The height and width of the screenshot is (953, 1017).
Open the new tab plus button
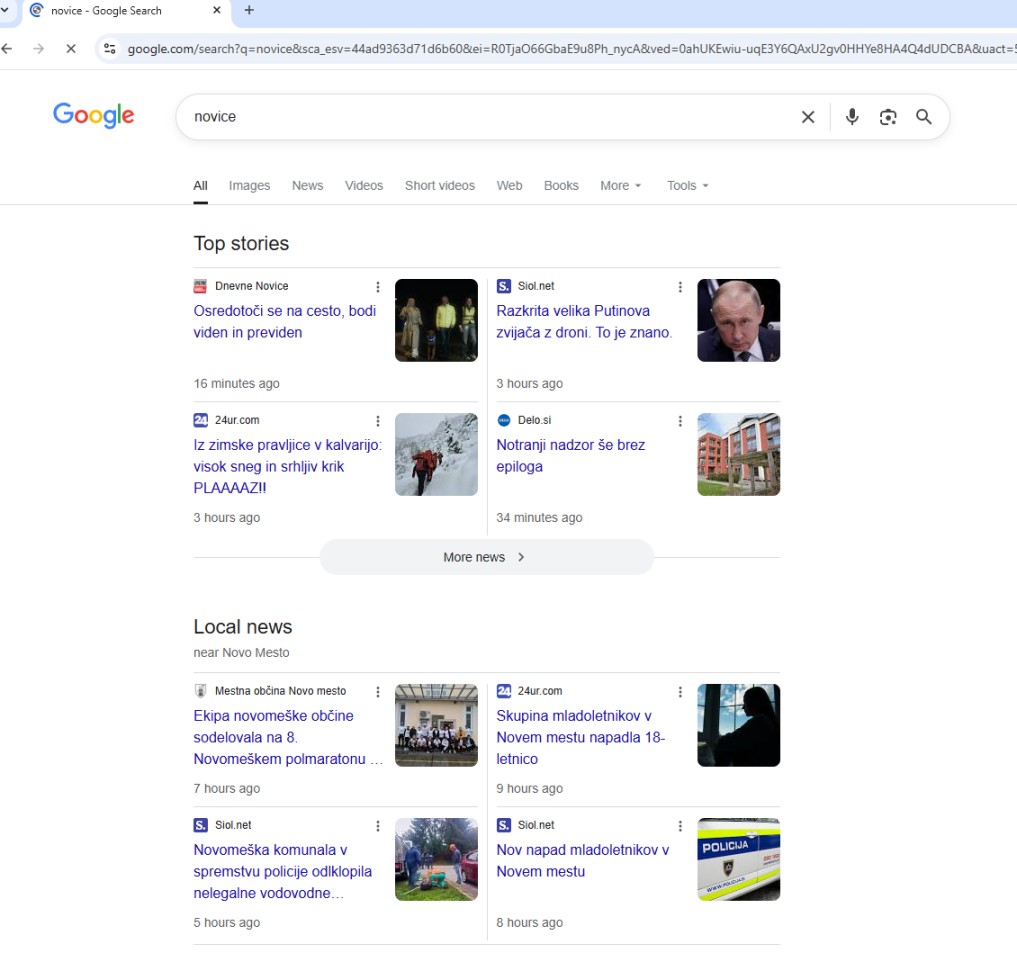249,11
